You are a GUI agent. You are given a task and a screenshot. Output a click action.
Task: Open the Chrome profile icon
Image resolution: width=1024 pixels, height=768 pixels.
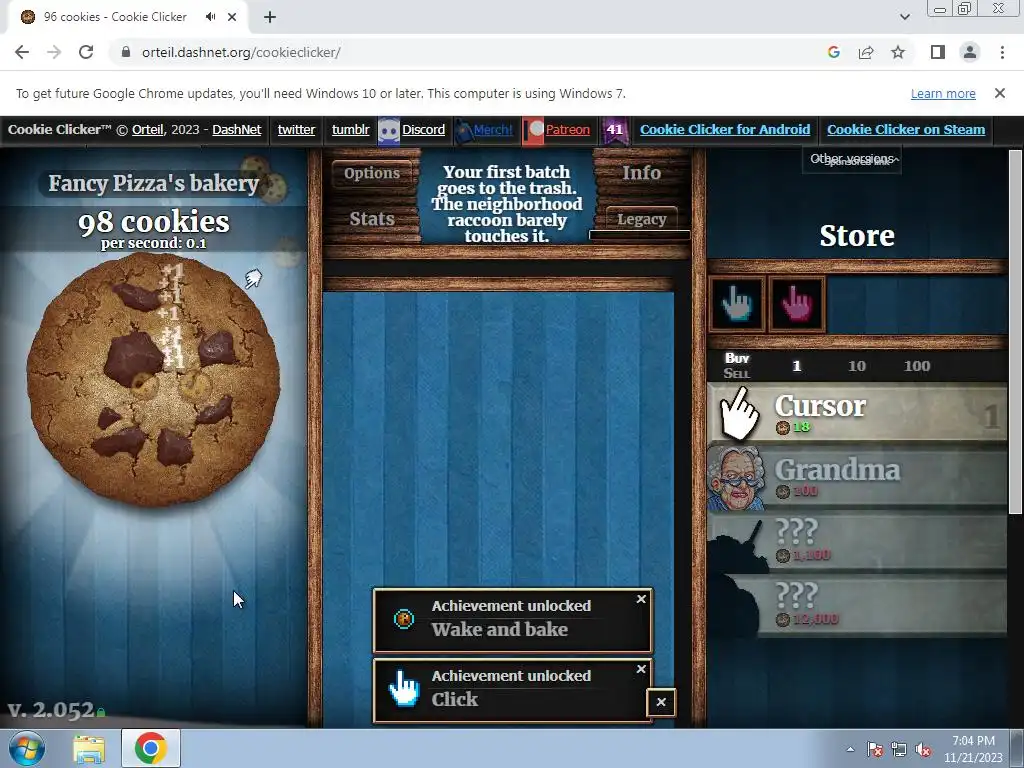(970, 52)
